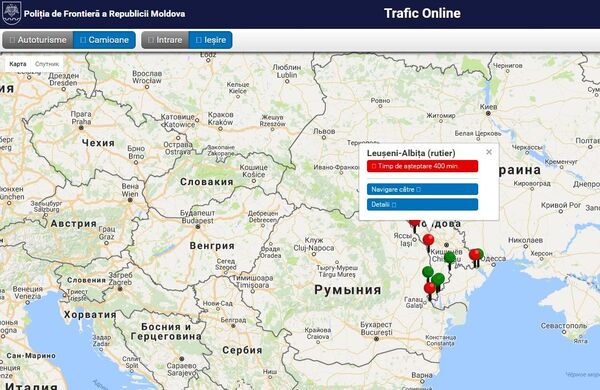
Task: Select the green pin over the Chișinău label
Action: point(450,258)
